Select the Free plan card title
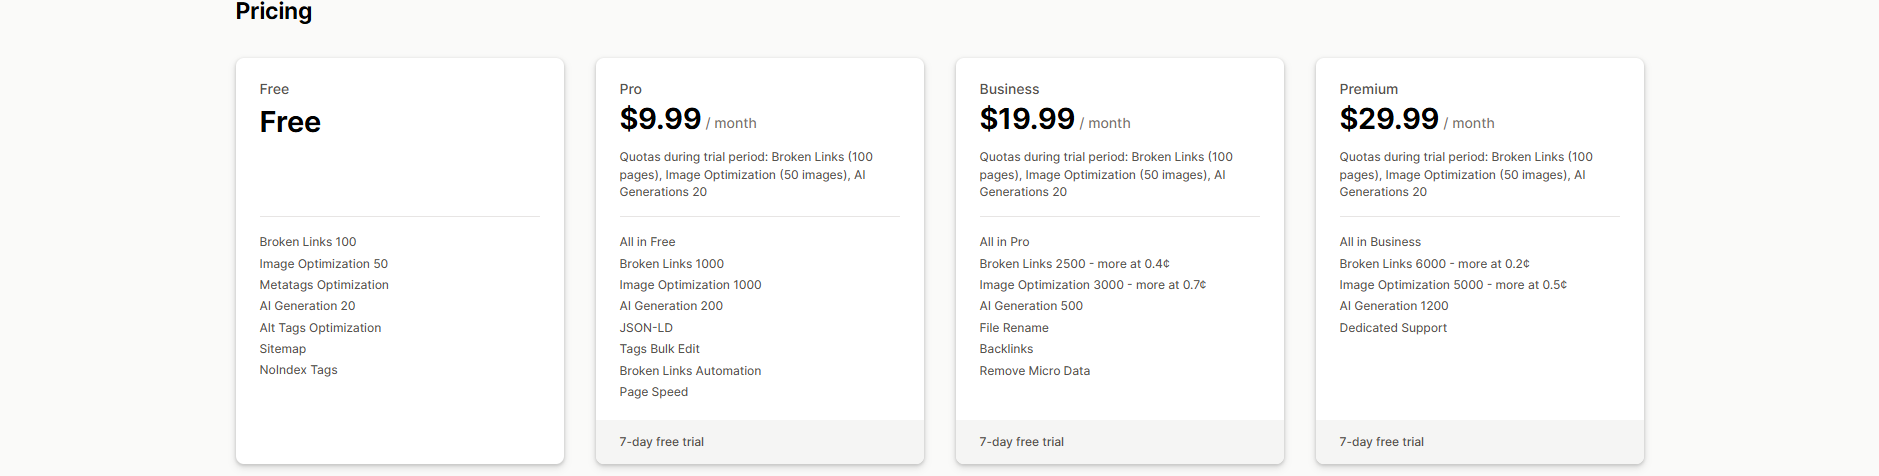The image size is (1879, 476). pyautogui.click(x=274, y=89)
